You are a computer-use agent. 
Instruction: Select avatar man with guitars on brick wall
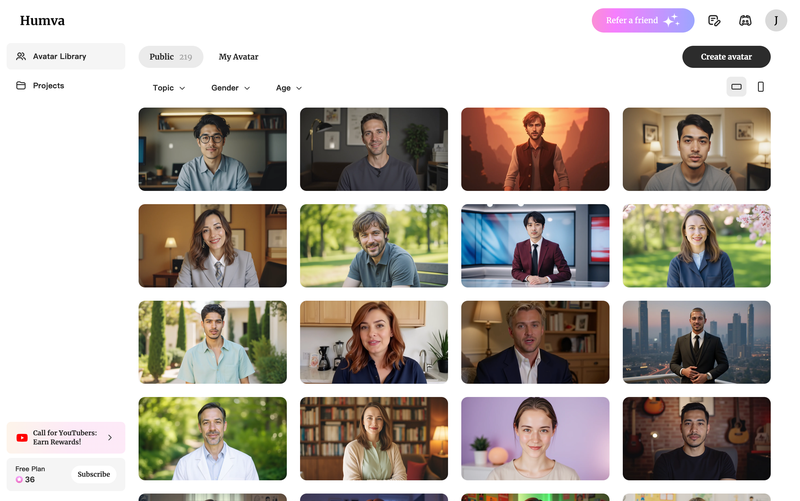tap(696, 439)
